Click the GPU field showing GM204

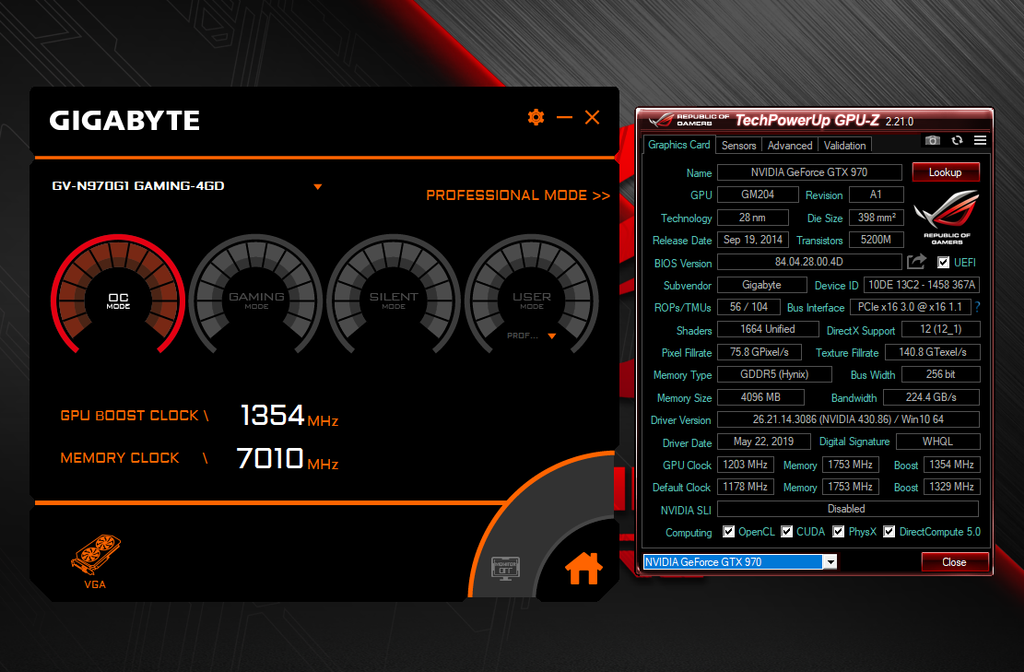(x=758, y=195)
